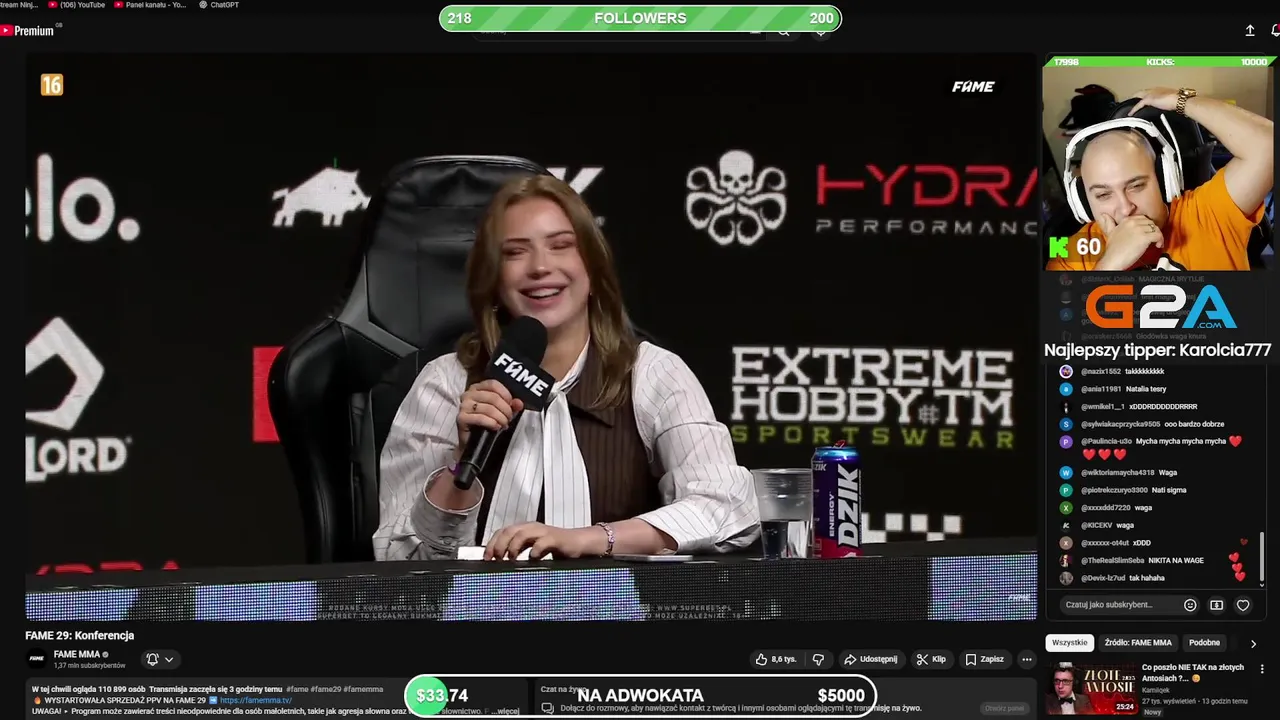Screen dimensions: 1280x720
Task: Click the @ania11981 chat message
Action: pyautogui.click(x=1123, y=389)
